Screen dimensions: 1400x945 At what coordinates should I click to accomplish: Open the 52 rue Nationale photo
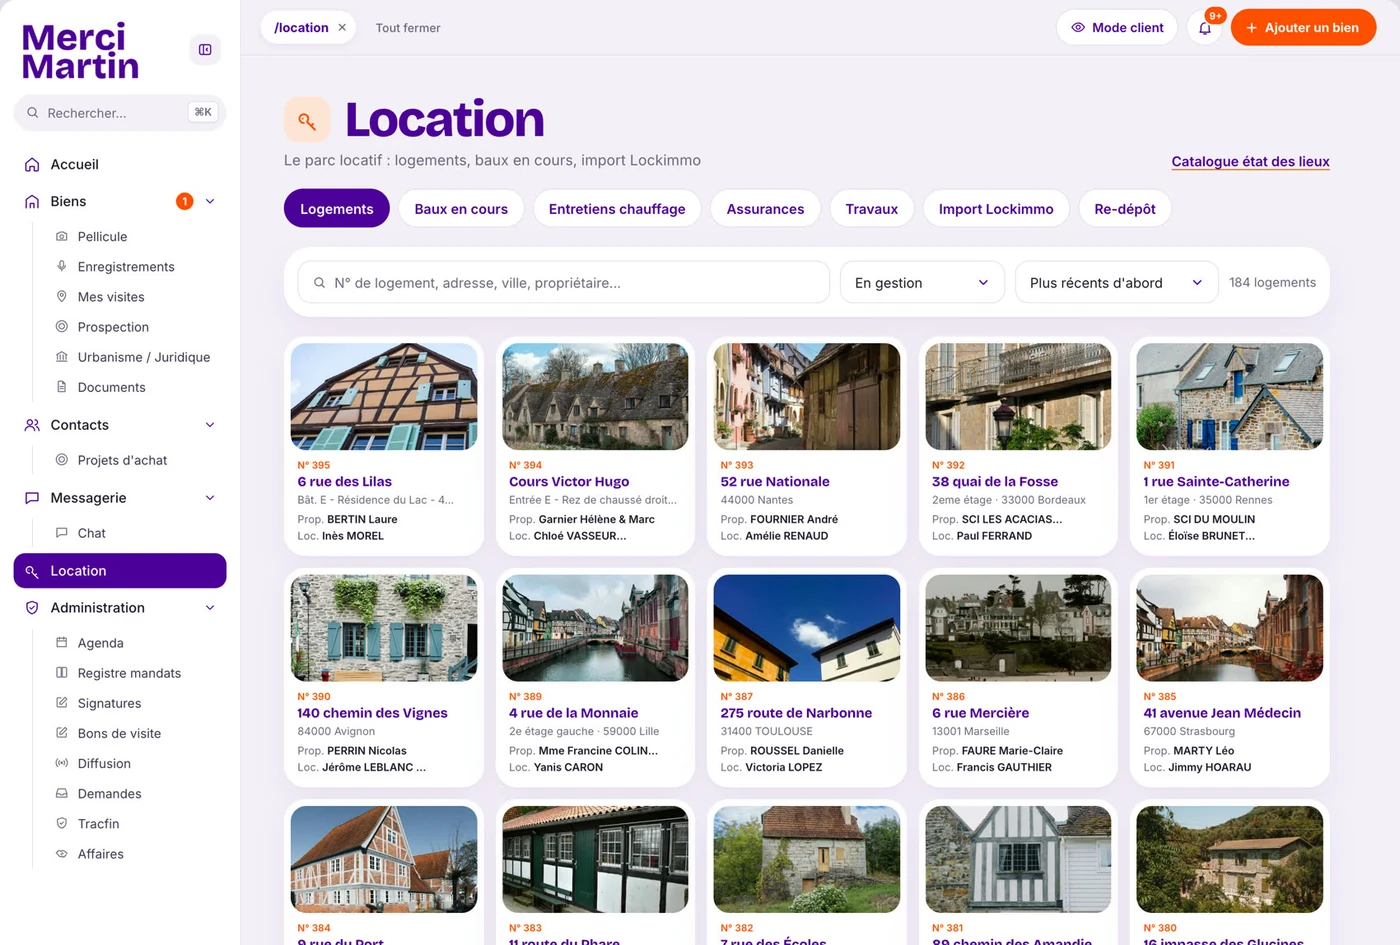pos(807,397)
